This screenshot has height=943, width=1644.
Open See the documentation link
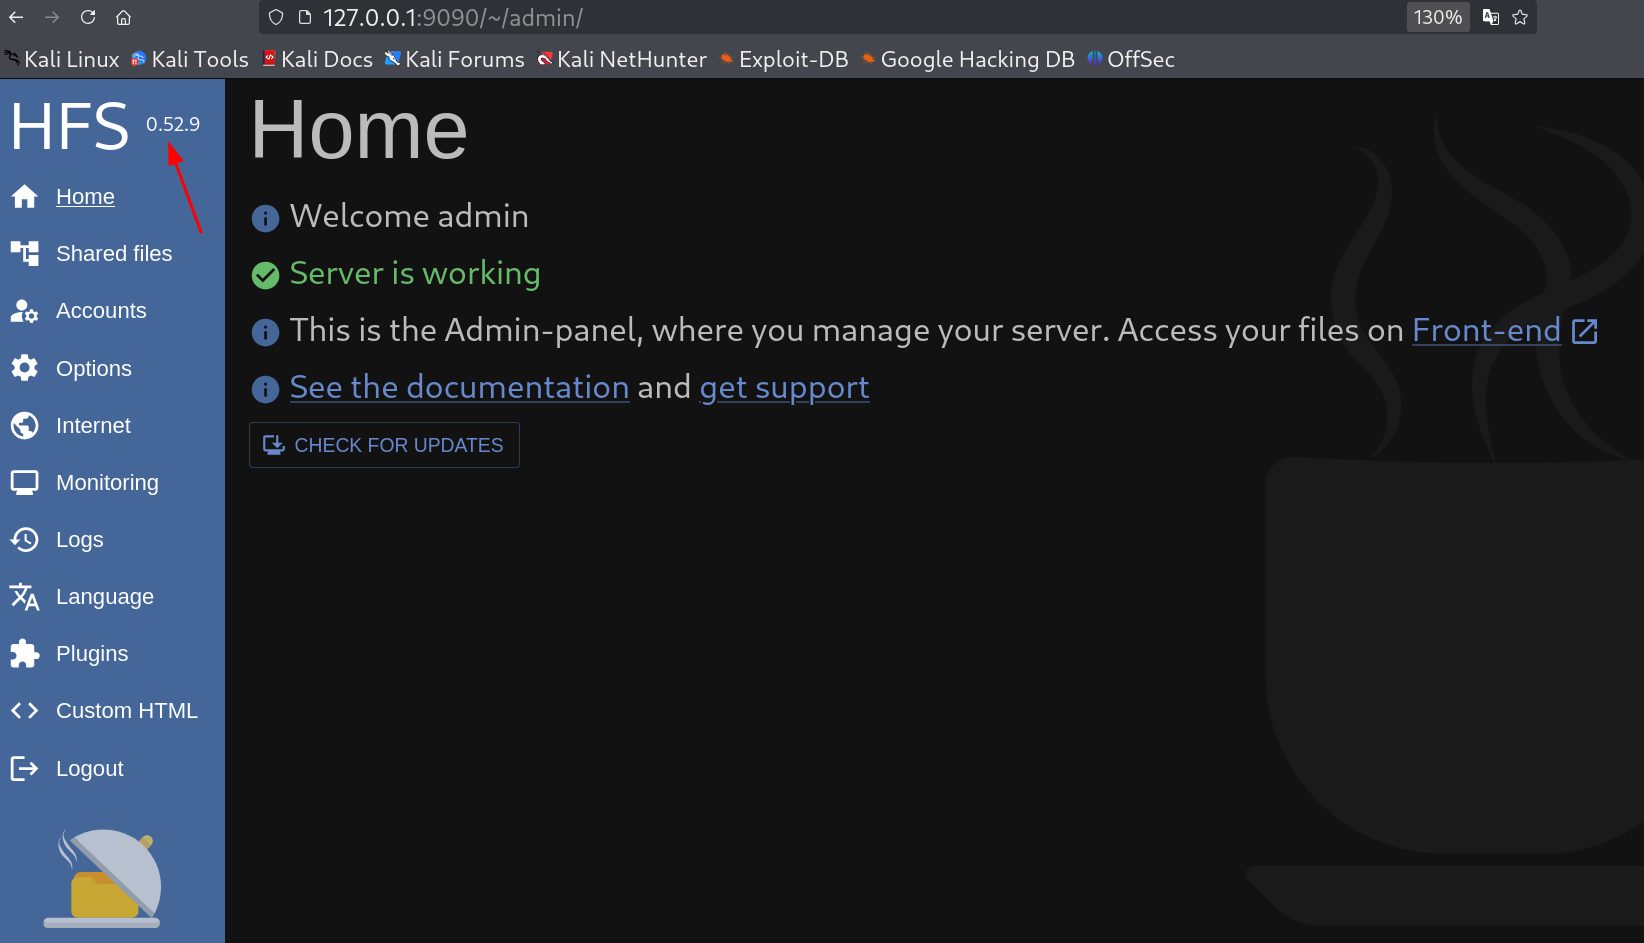(x=459, y=387)
